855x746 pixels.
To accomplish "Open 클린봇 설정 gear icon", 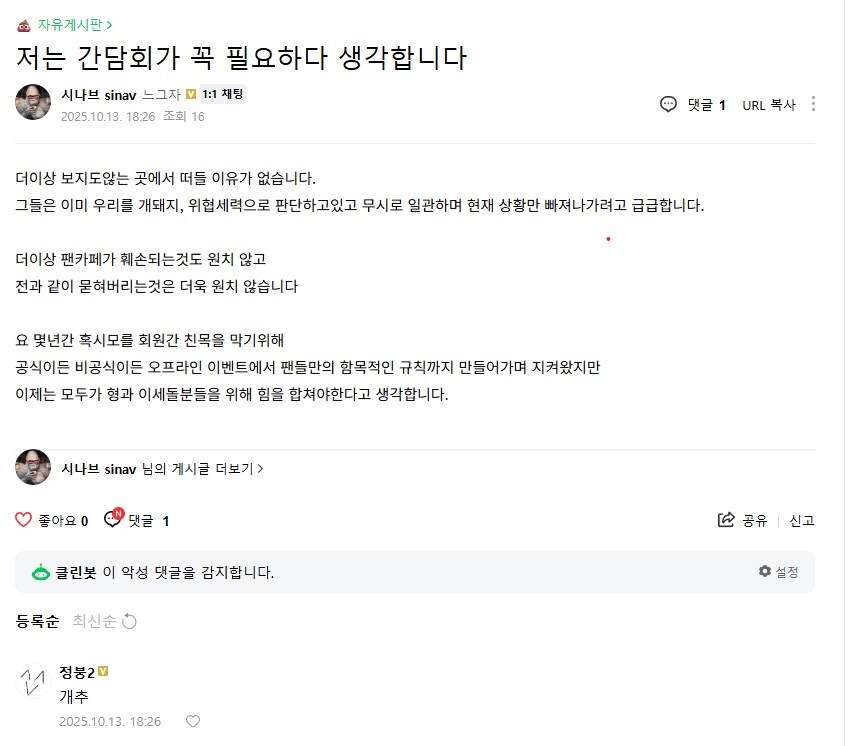I will click(x=765, y=572).
